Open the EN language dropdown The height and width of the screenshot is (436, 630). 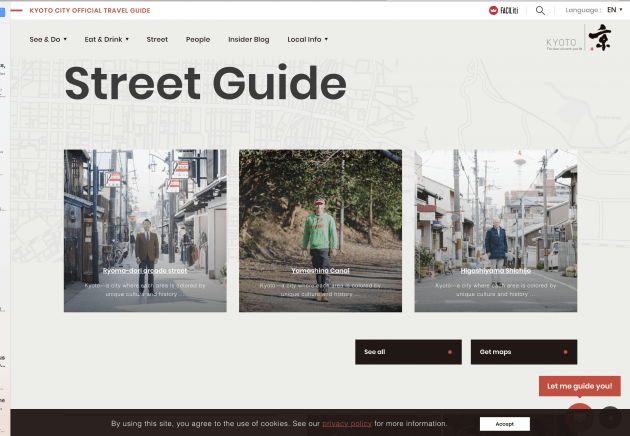[615, 10]
